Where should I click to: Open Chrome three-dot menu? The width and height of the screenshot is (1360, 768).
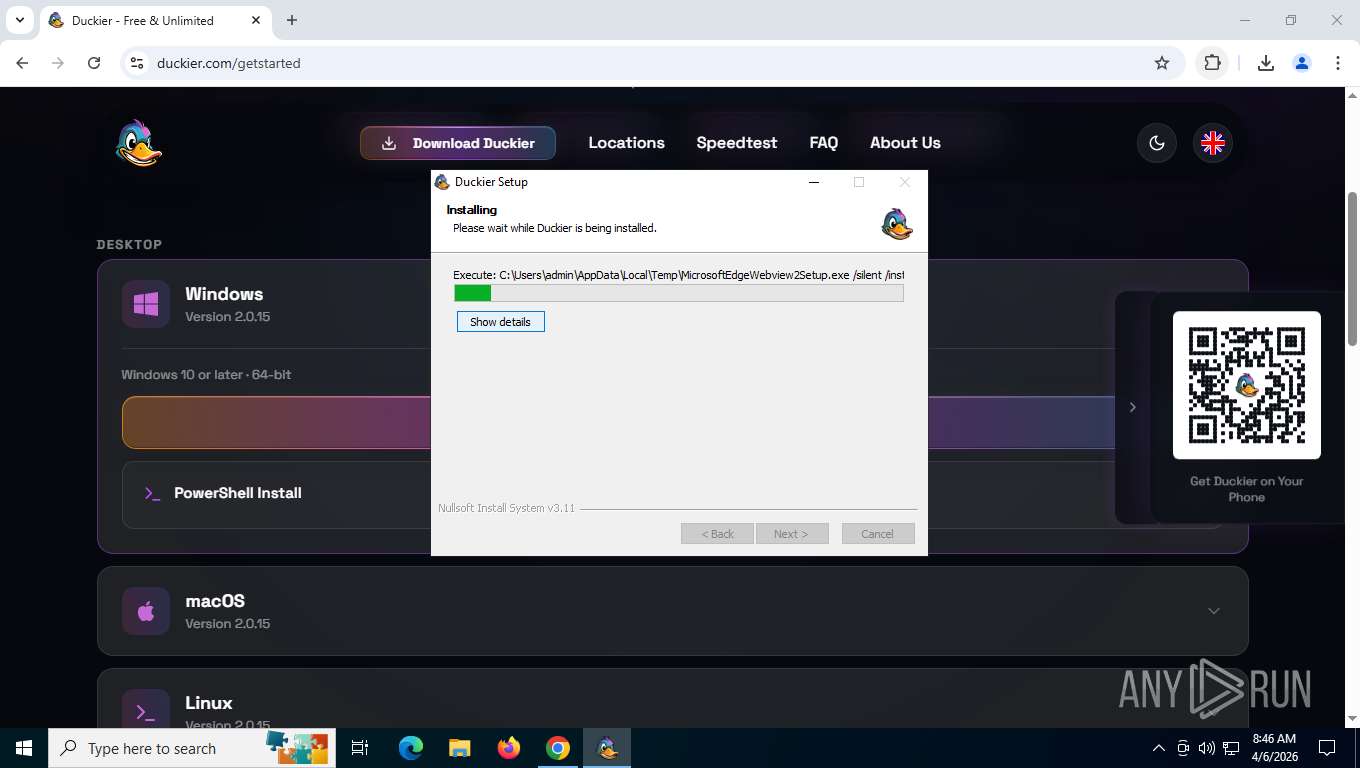pos(1338,63)
